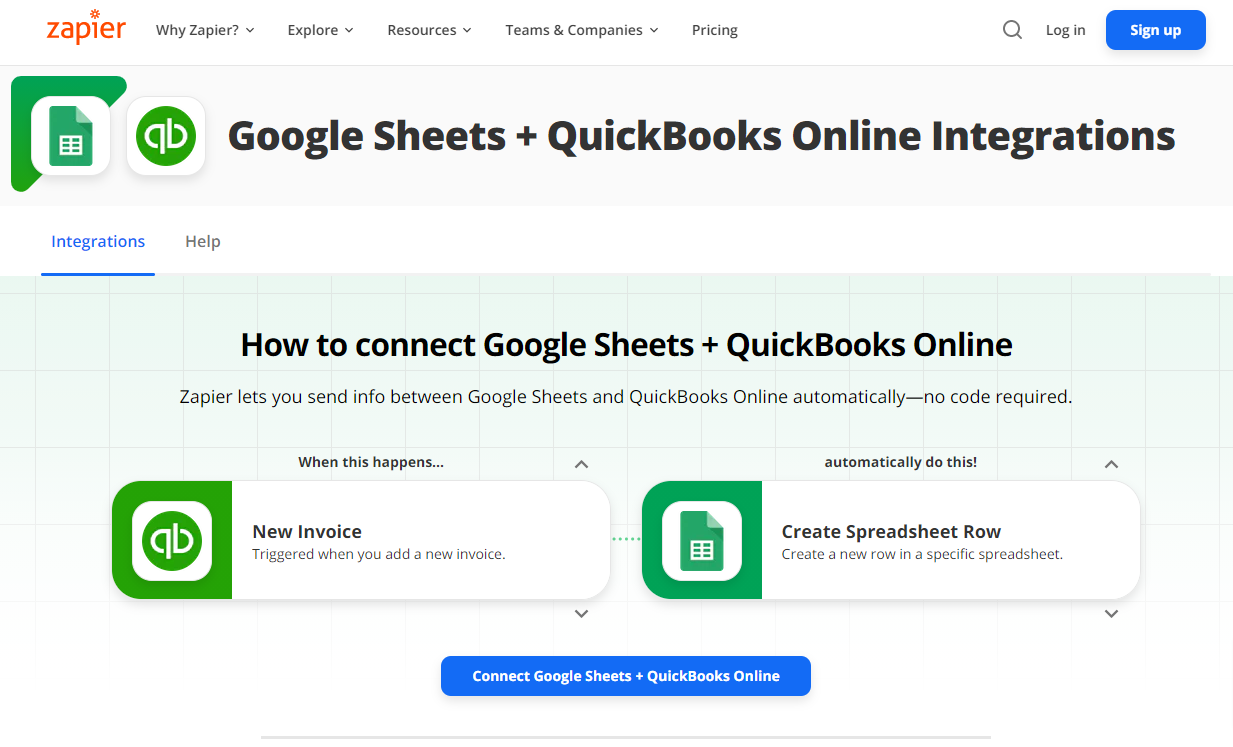Go to the Pricing page

[x=715, y=30]
